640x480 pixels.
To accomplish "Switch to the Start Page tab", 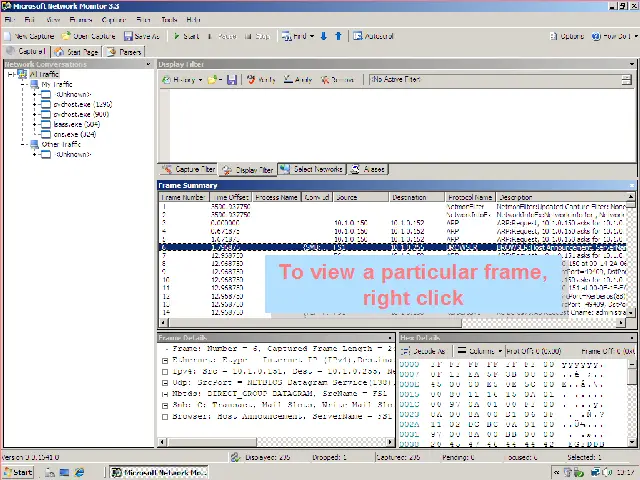I will pyautogui.click(x=77, y=52).
